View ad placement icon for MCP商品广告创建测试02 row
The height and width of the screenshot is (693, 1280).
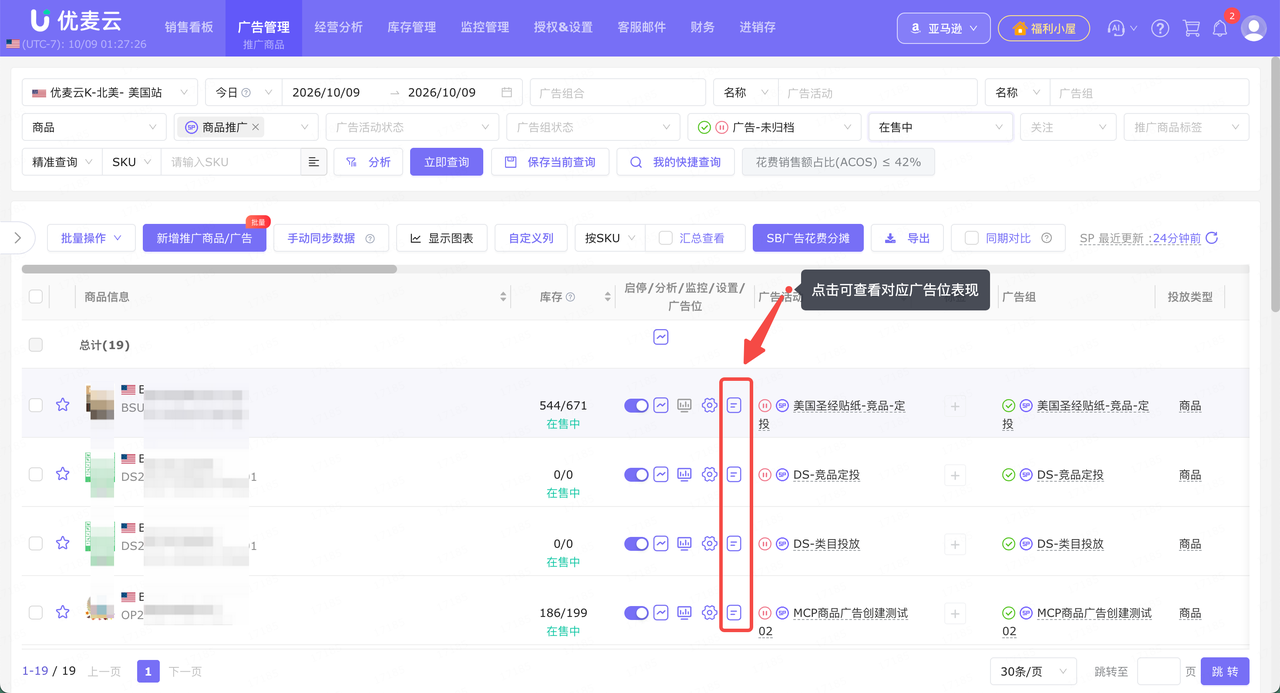[734, 612]
